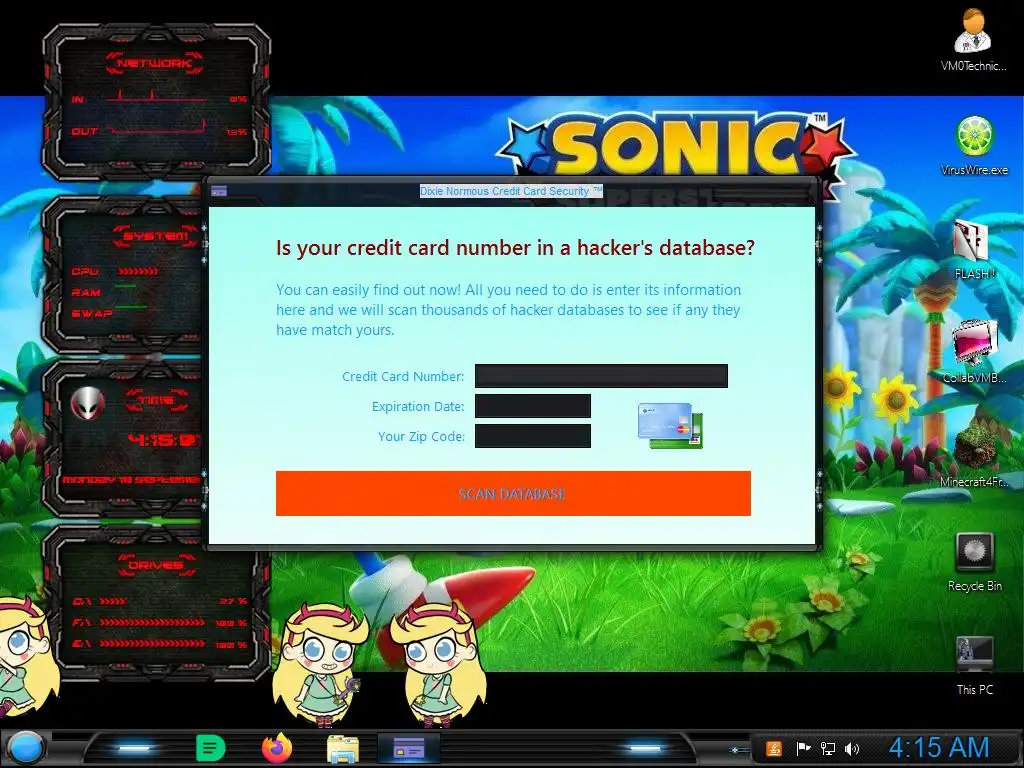Click the SYSTEM gadget header
The width and height of the screenshot is (1024, 768).
point(155,236)
